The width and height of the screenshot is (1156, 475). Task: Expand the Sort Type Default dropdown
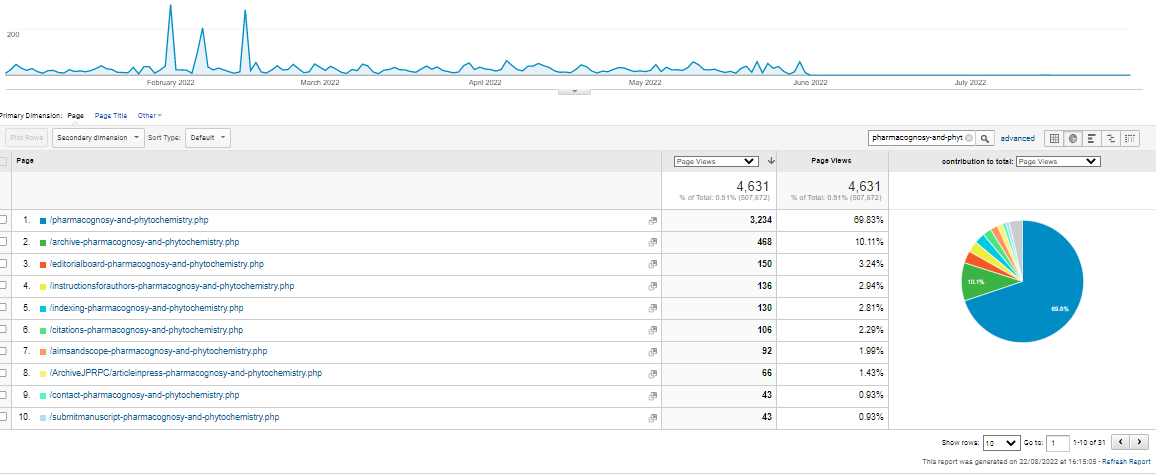208,138
